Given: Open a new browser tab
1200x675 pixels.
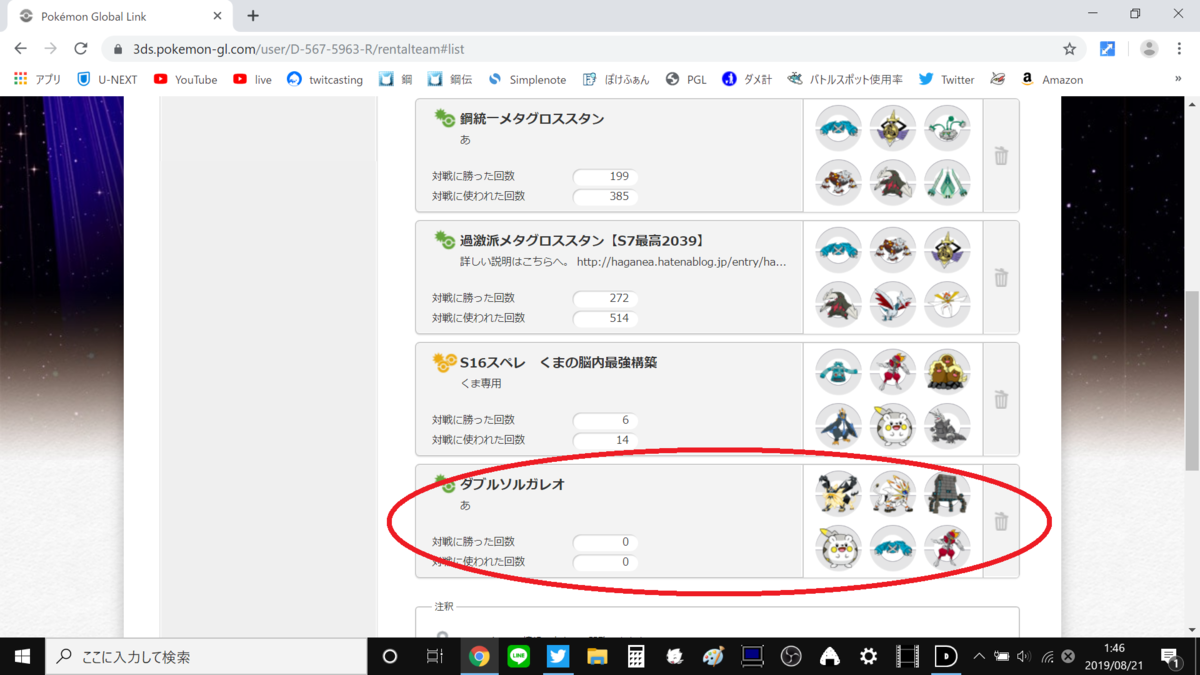Looking at the screenshot, I should click(253, 16).
